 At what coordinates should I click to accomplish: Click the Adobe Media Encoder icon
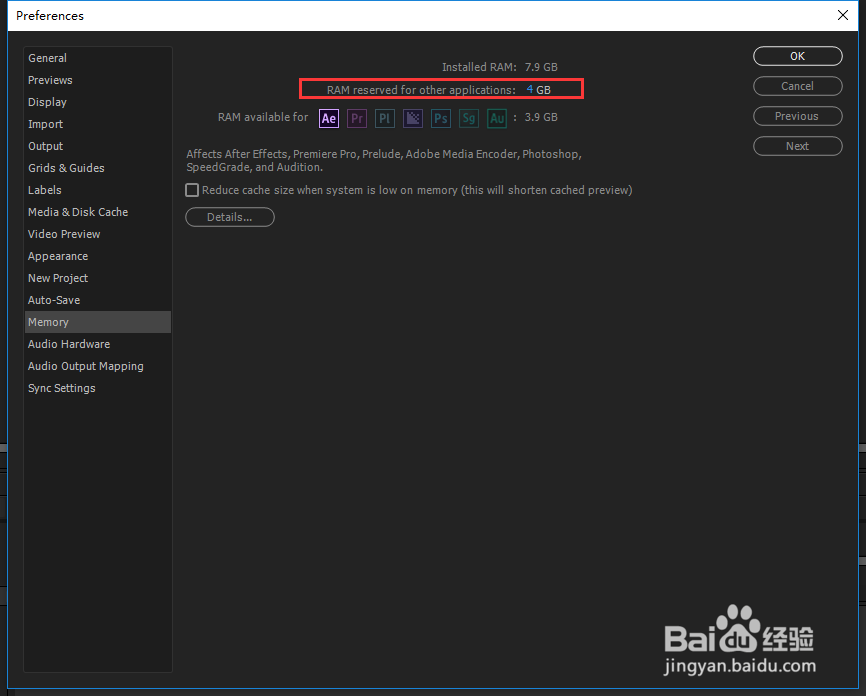coord(413,118)
